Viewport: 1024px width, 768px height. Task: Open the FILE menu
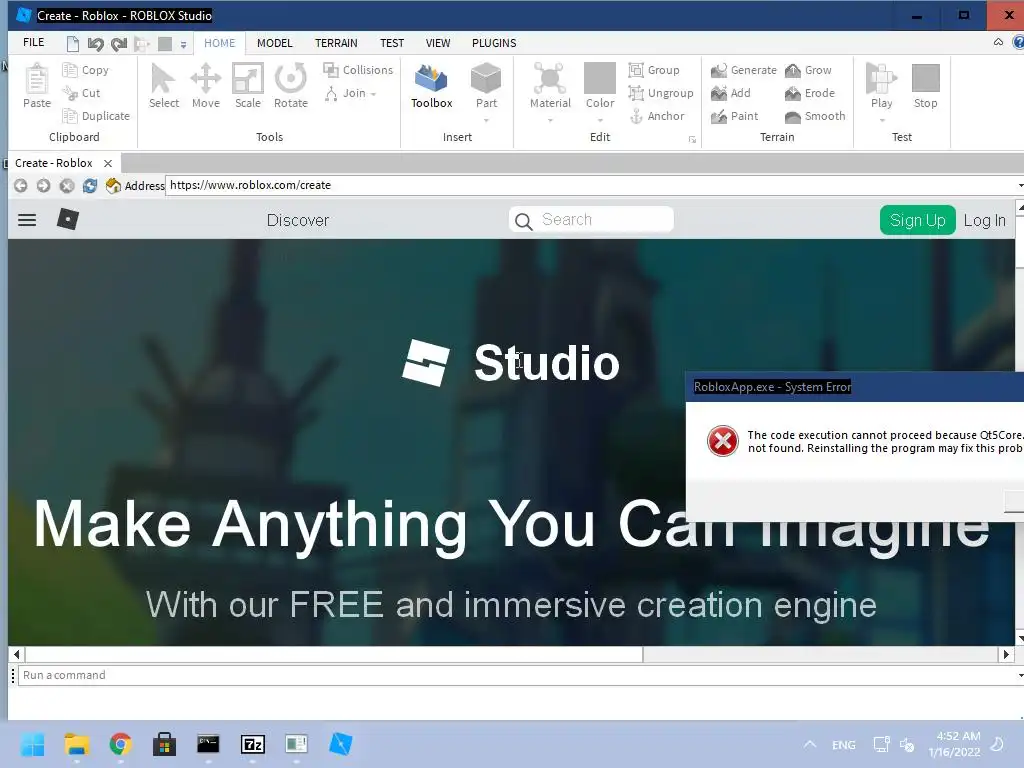33,42
